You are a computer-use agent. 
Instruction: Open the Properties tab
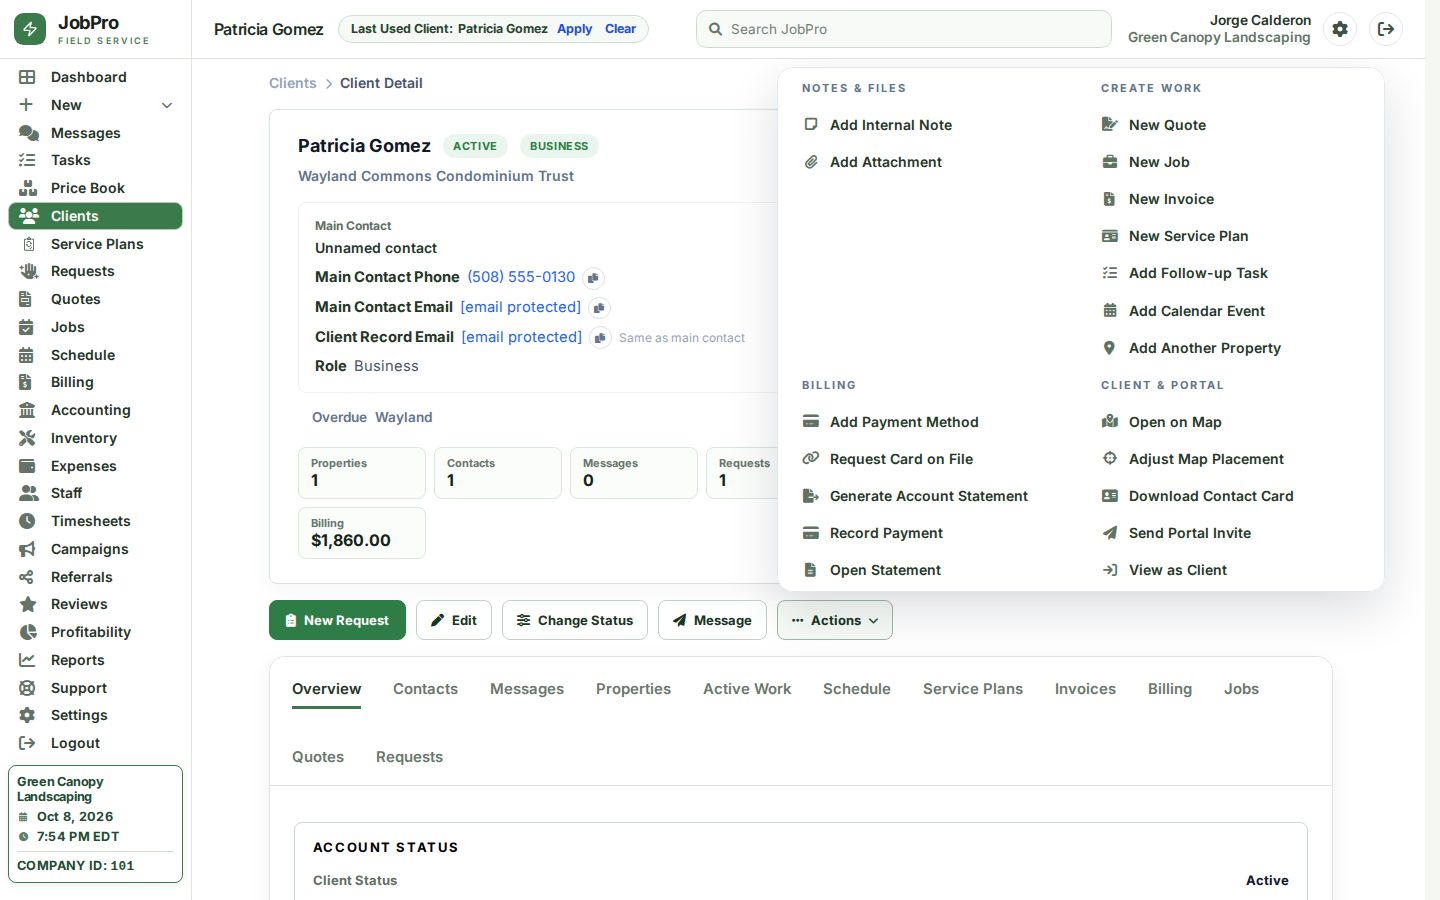[633, 689]
